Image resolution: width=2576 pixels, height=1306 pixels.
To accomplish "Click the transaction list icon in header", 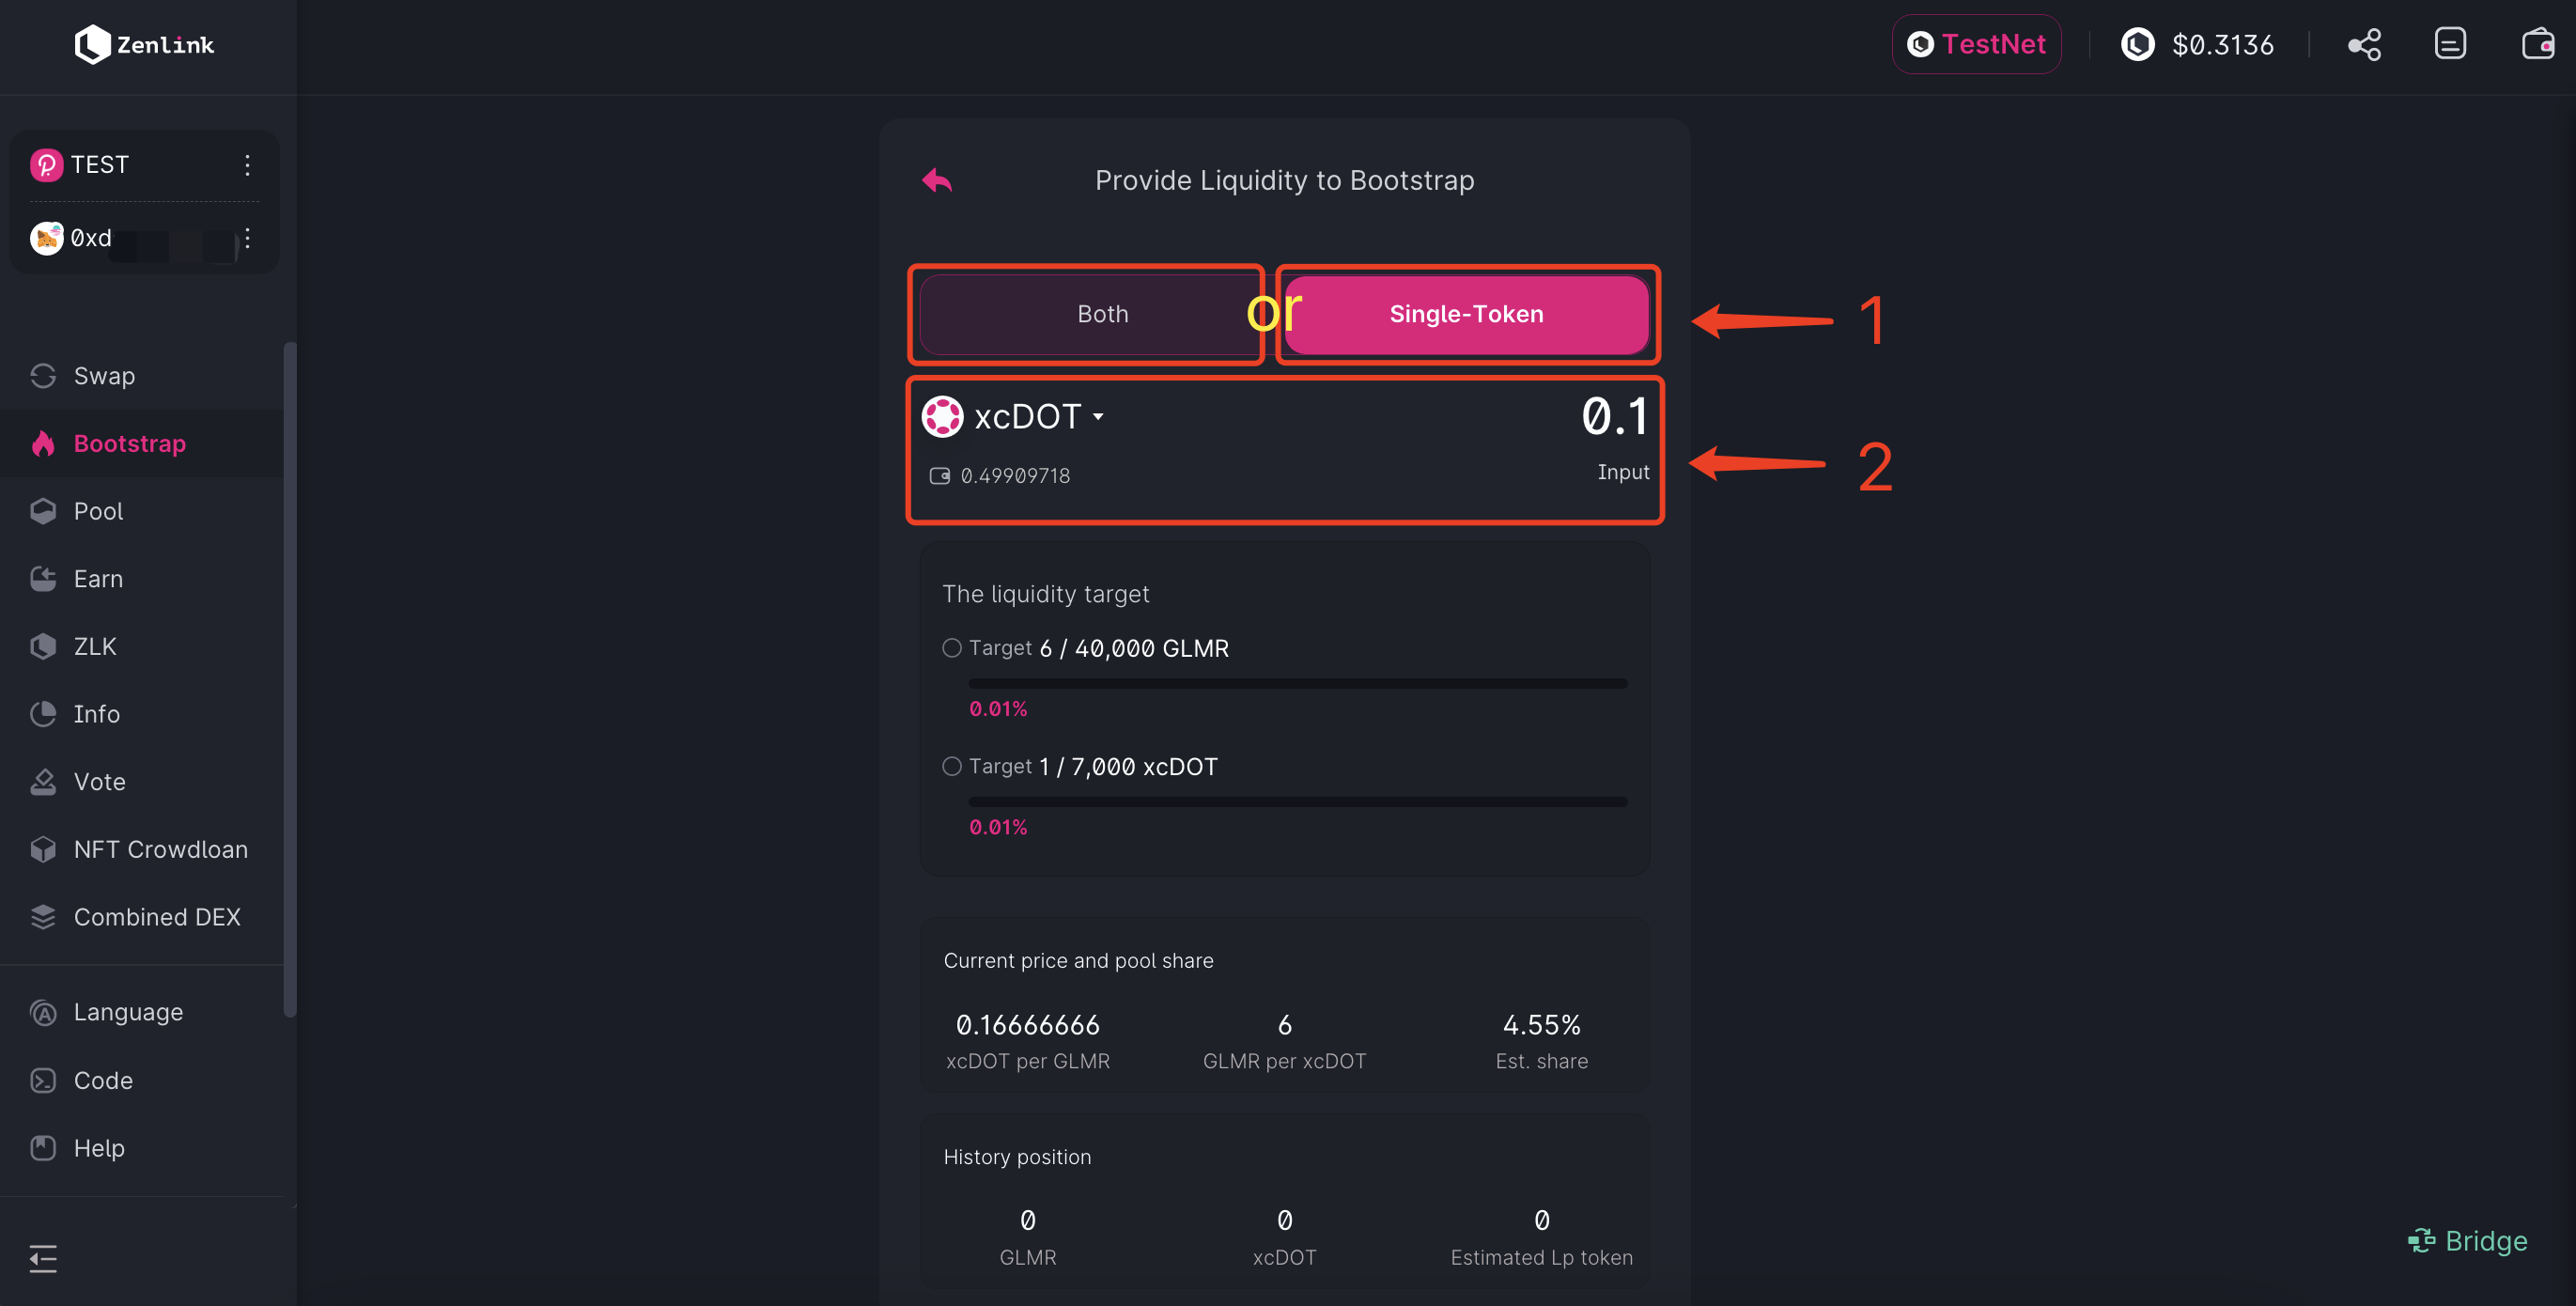I will click(x=2449, y=44).
